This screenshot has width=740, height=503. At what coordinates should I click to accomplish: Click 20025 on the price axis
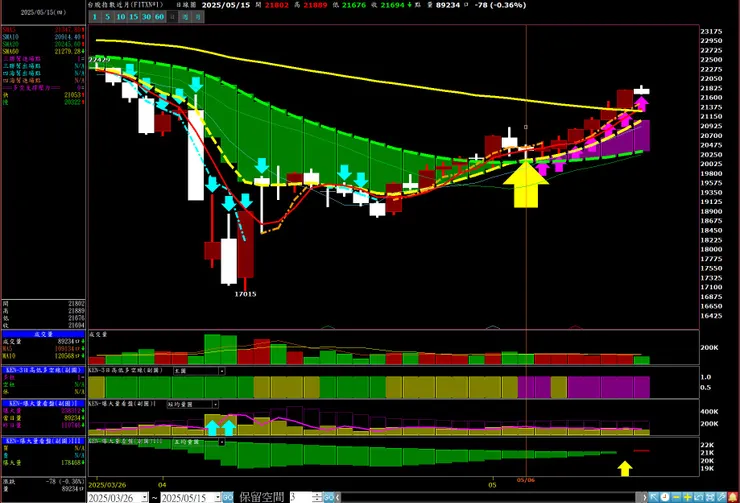tap(711, 164)
